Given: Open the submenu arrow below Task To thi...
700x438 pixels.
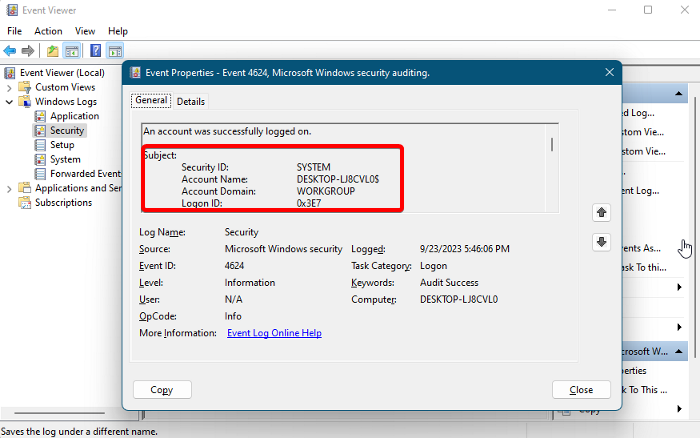Looking at the screenshot, I should (x=679, y=287).
